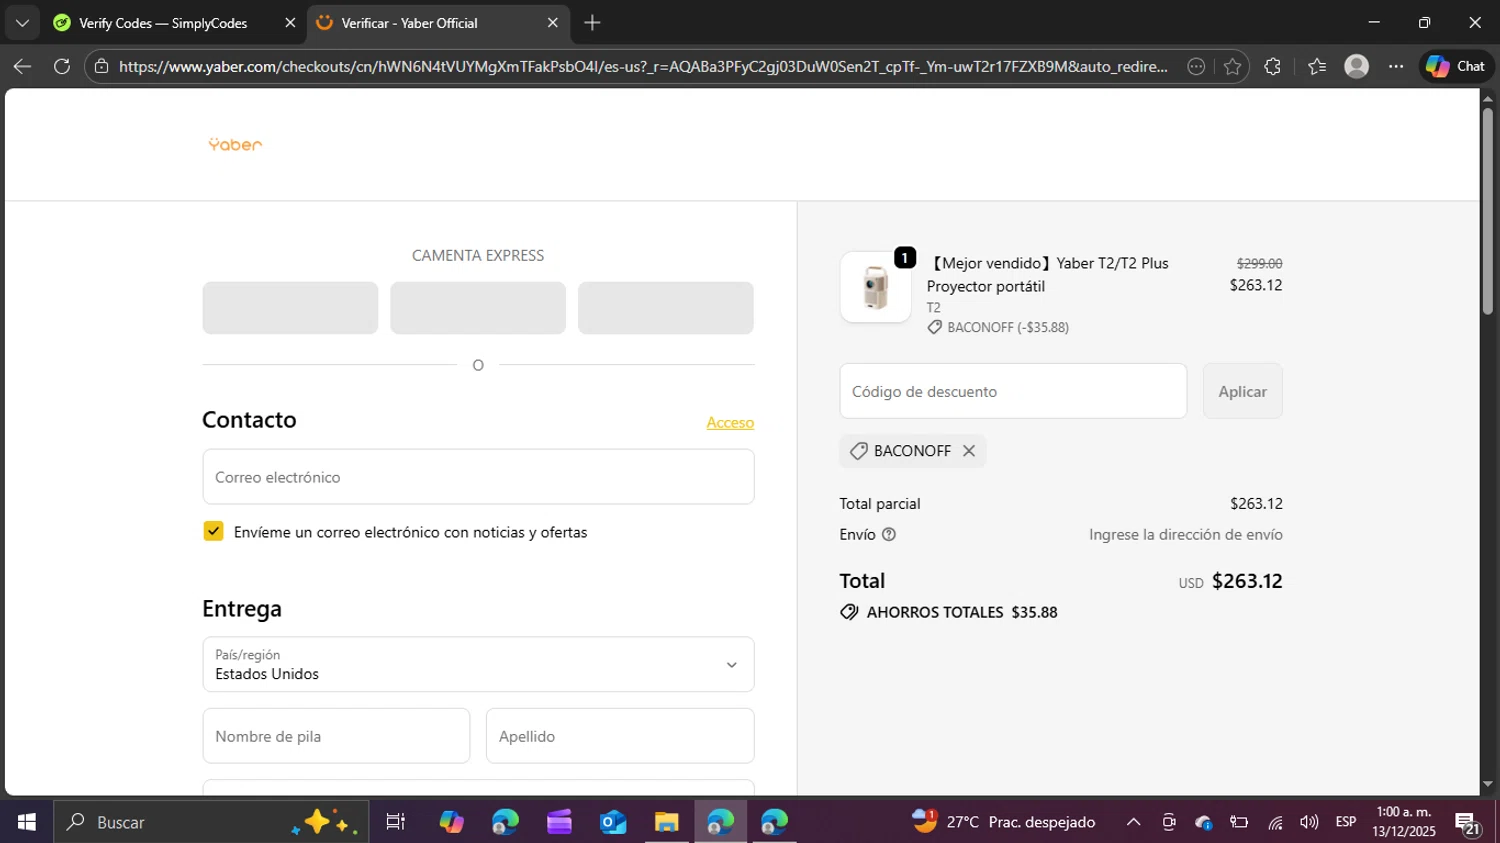
Task: Open browser profile avatar
Action: coord(1357,67)
